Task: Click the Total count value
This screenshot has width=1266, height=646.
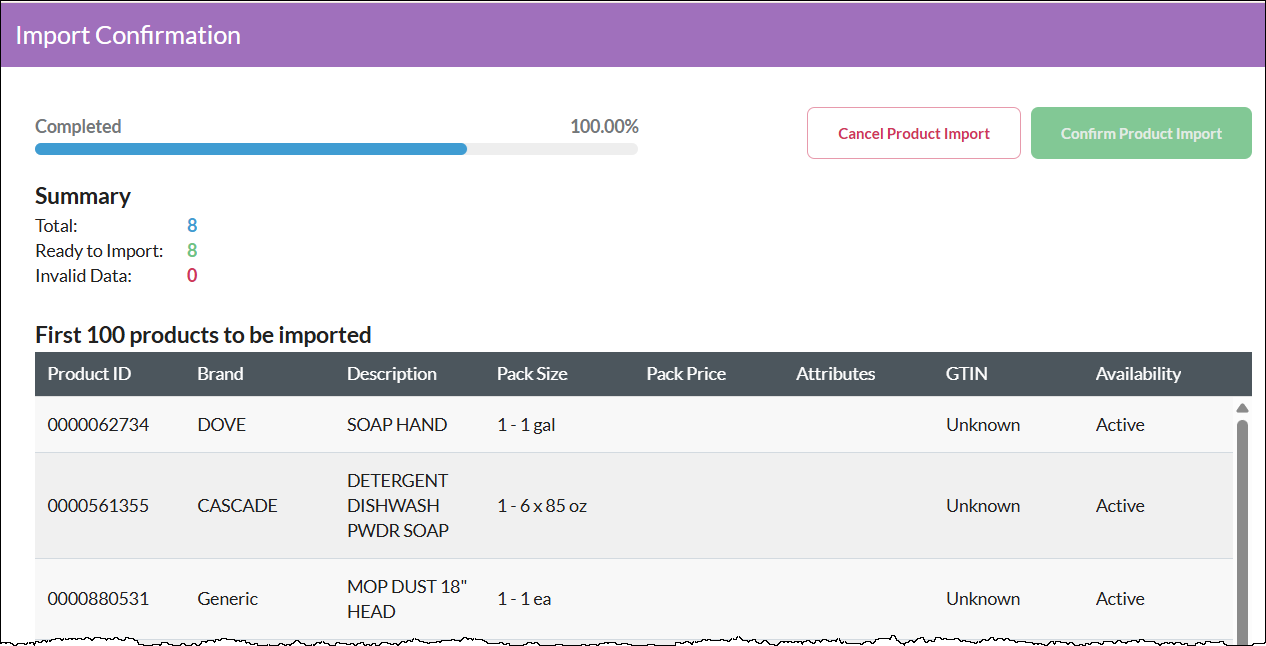Action: (192, 226)
